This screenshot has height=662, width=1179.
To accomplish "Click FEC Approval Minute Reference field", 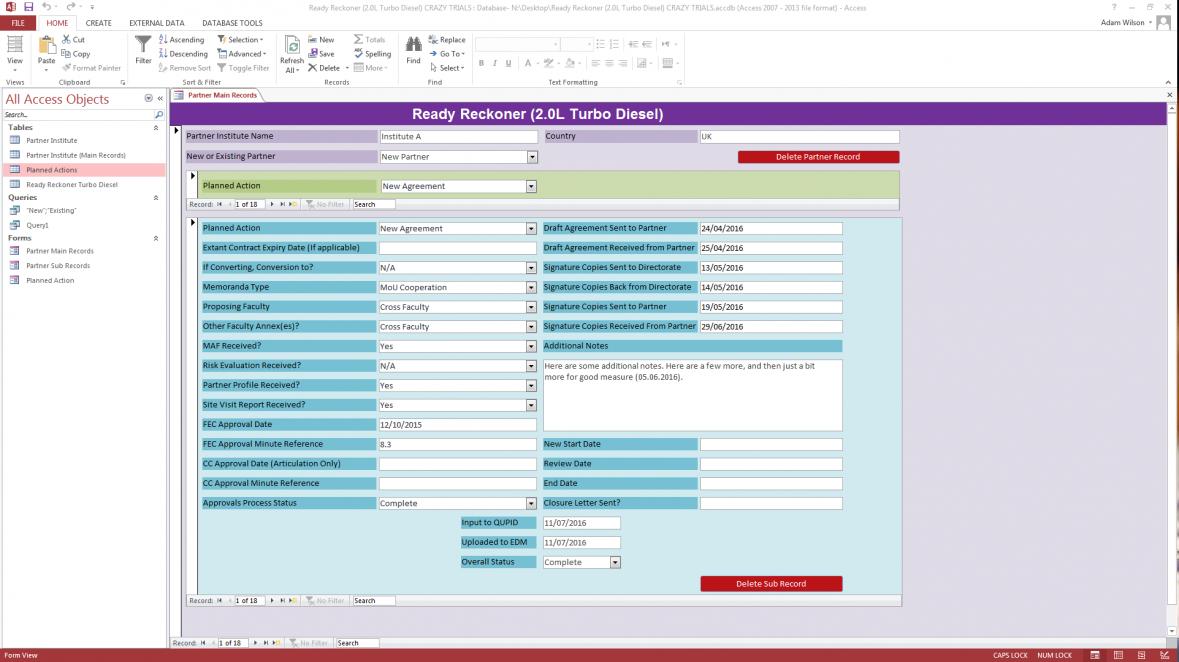I will (457, 445).
